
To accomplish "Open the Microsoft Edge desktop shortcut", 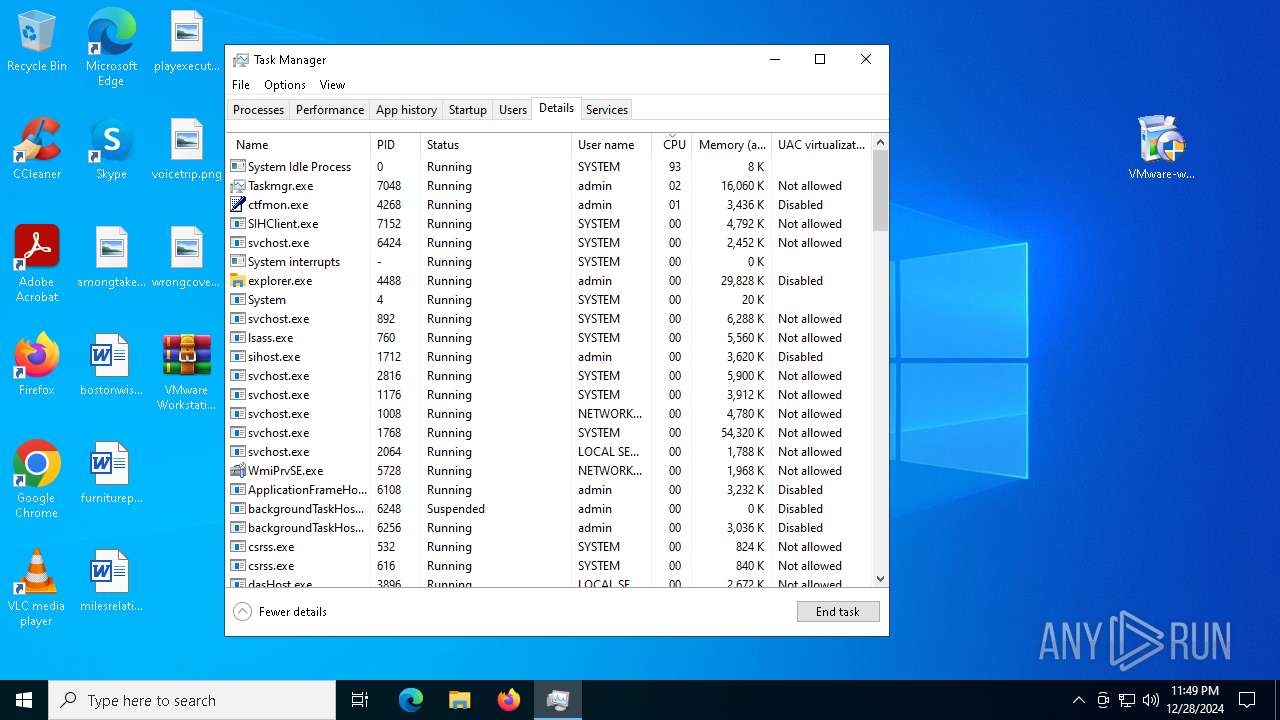I will (111, 47).
